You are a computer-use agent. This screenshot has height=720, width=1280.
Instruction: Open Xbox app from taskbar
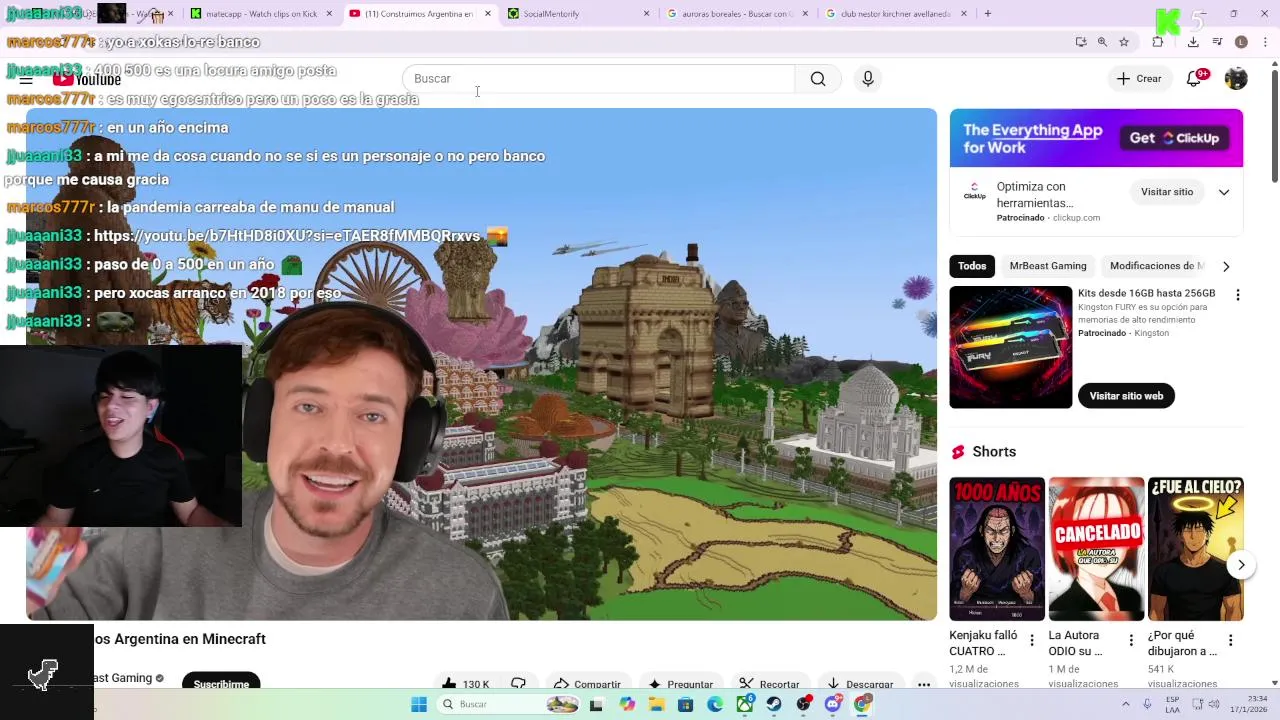(745, 705)
